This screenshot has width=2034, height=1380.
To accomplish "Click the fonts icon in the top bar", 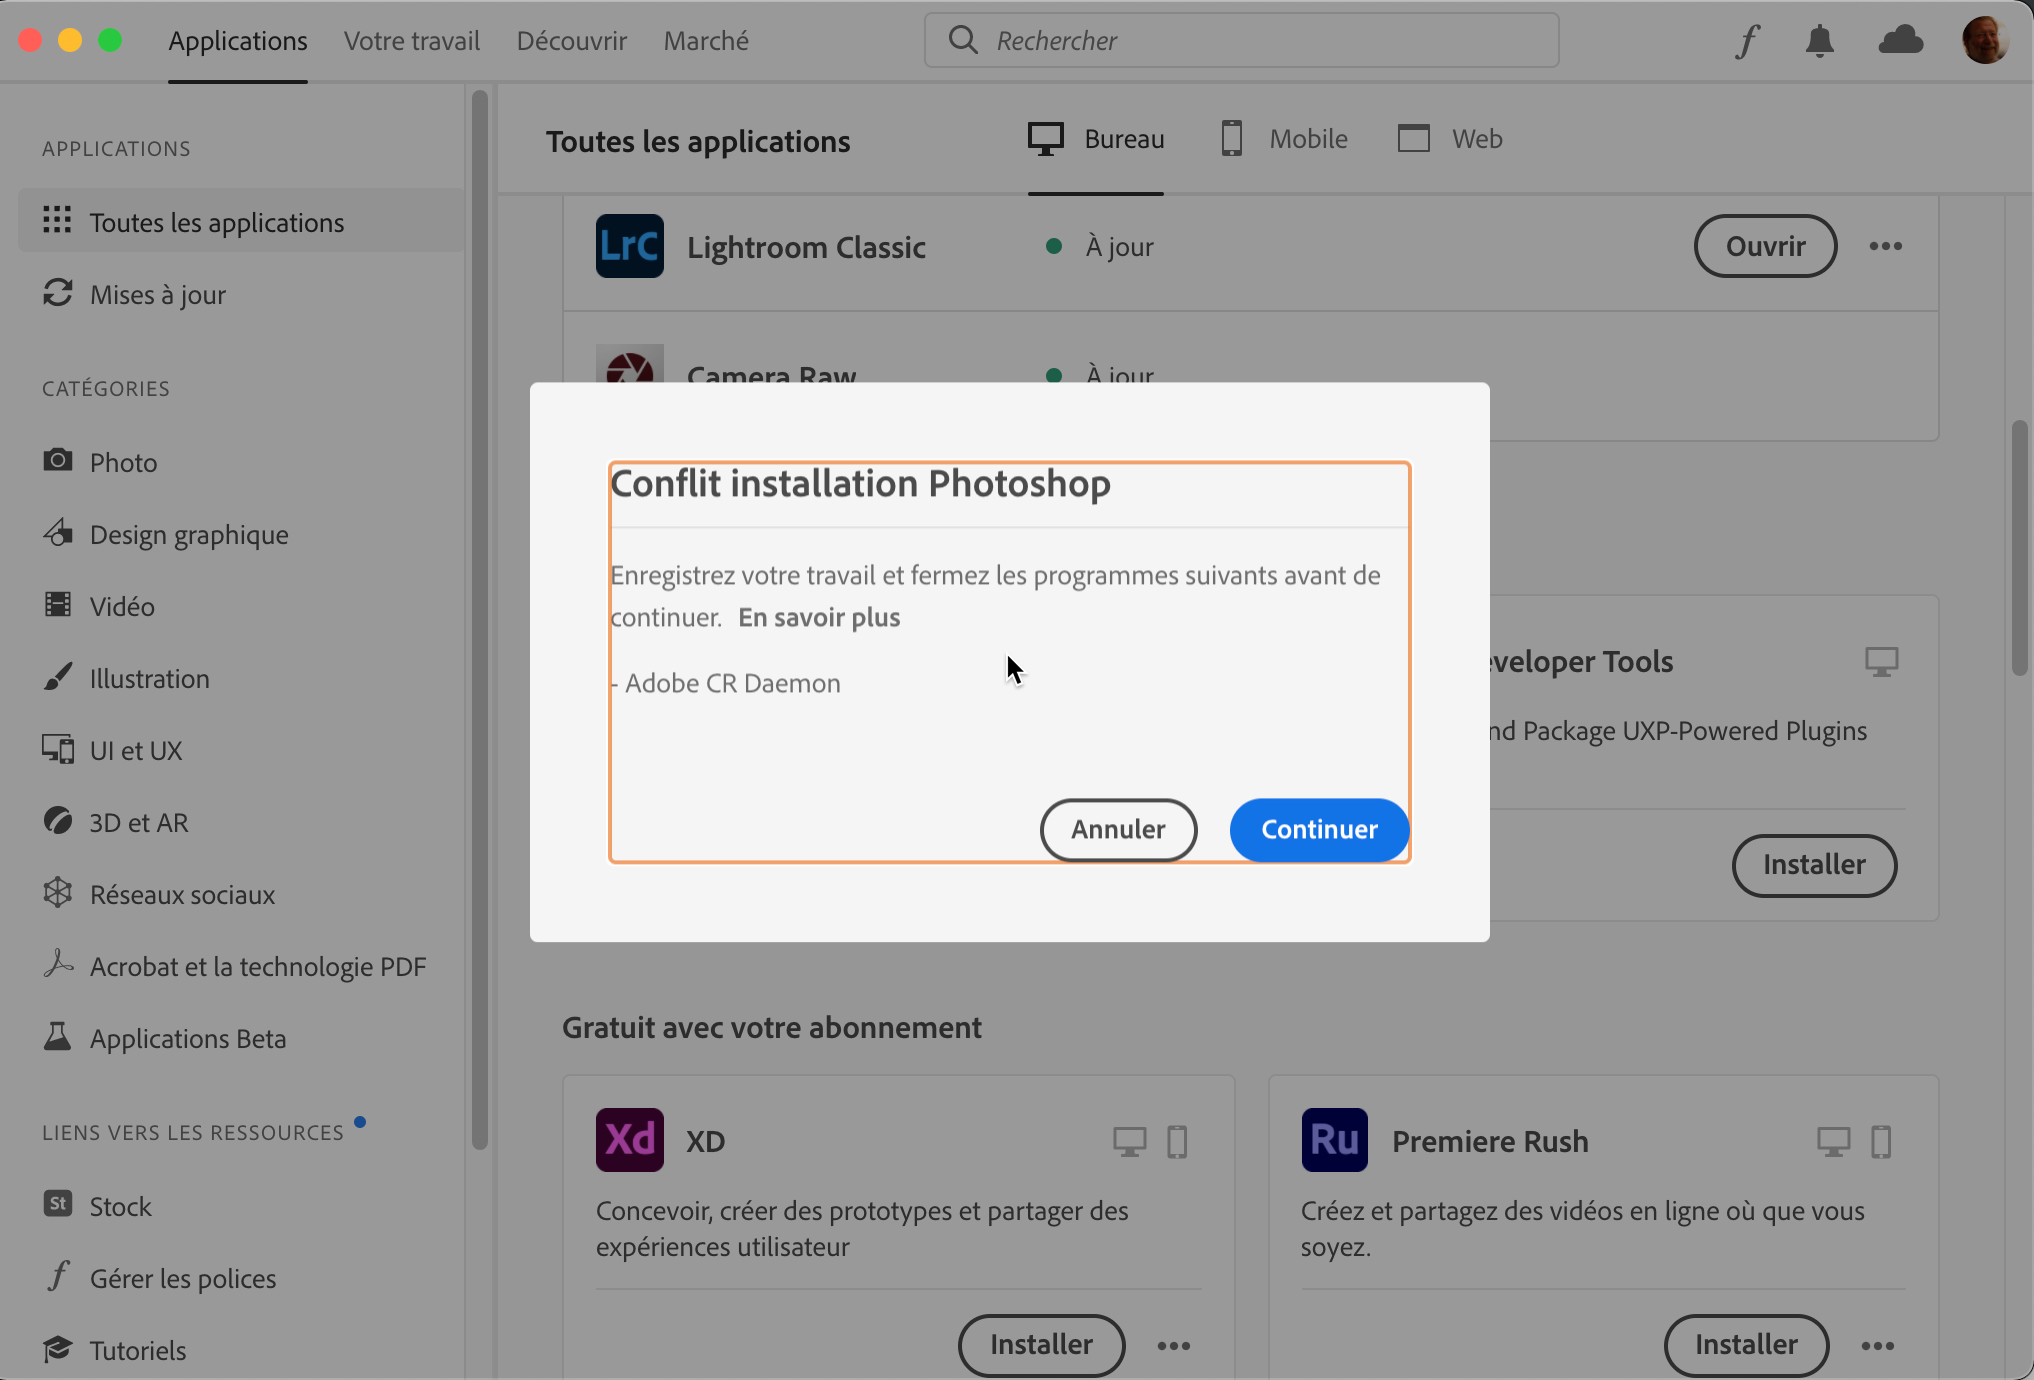I will (1747, 41).
